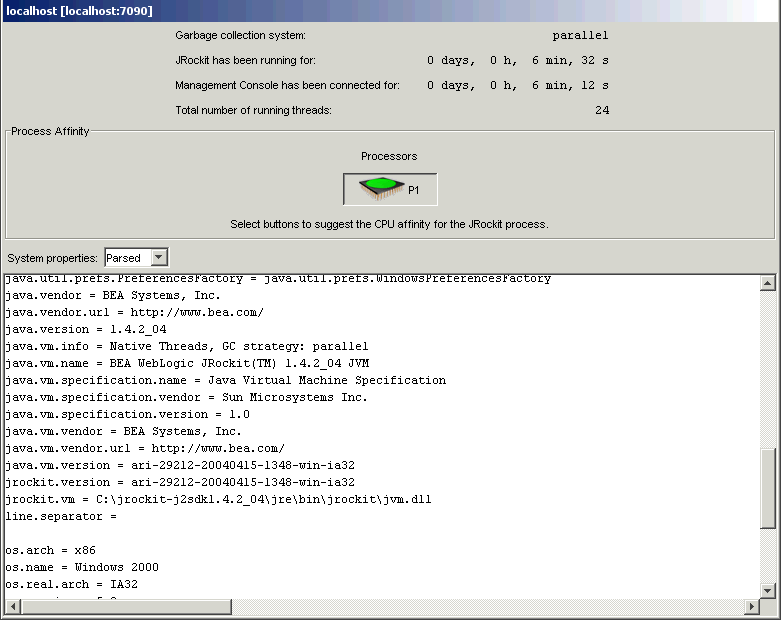The image size is (781, 620).
Task: Select the 'java.vendor = BEA Systems, Inc.' line
Action: pyautogui.click(x=113, y=295)
